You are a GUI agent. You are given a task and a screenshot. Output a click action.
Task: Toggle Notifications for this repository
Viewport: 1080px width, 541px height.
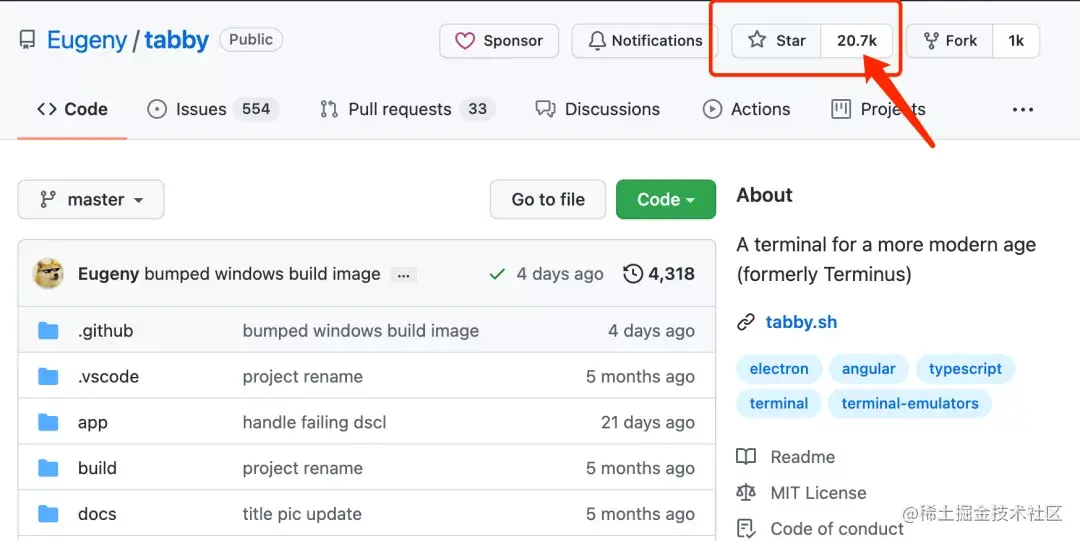645,41
